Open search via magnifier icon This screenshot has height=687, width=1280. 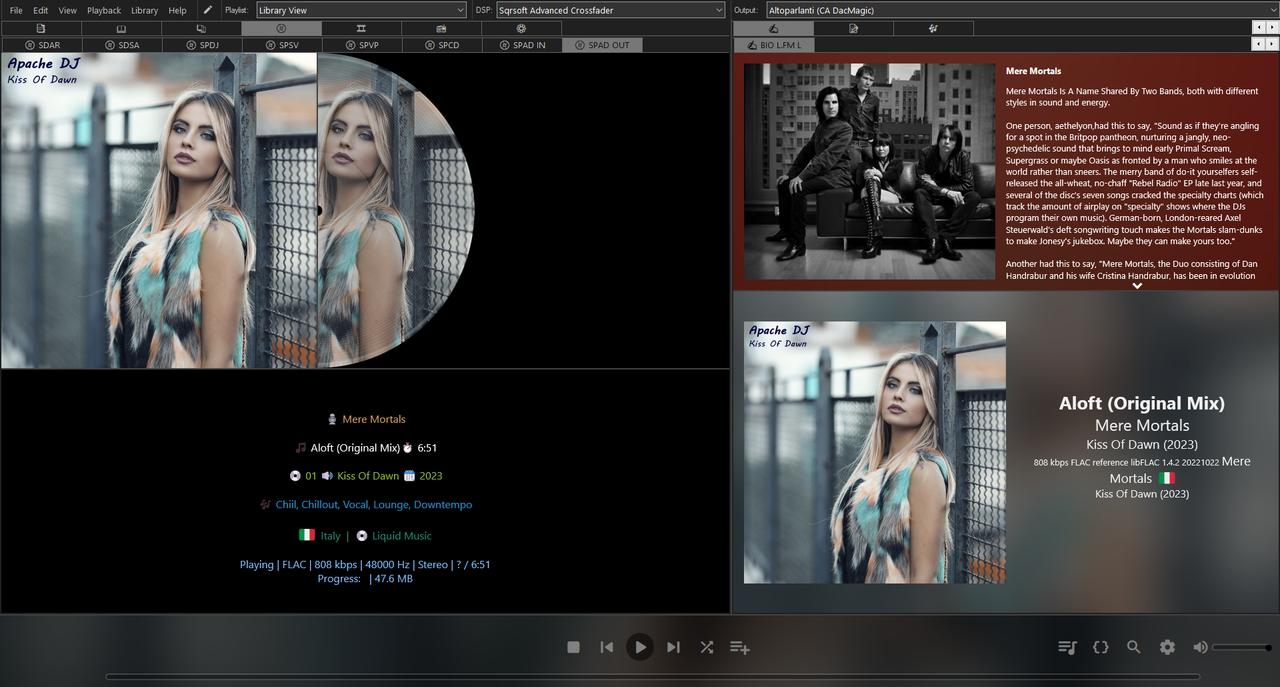1133,647
